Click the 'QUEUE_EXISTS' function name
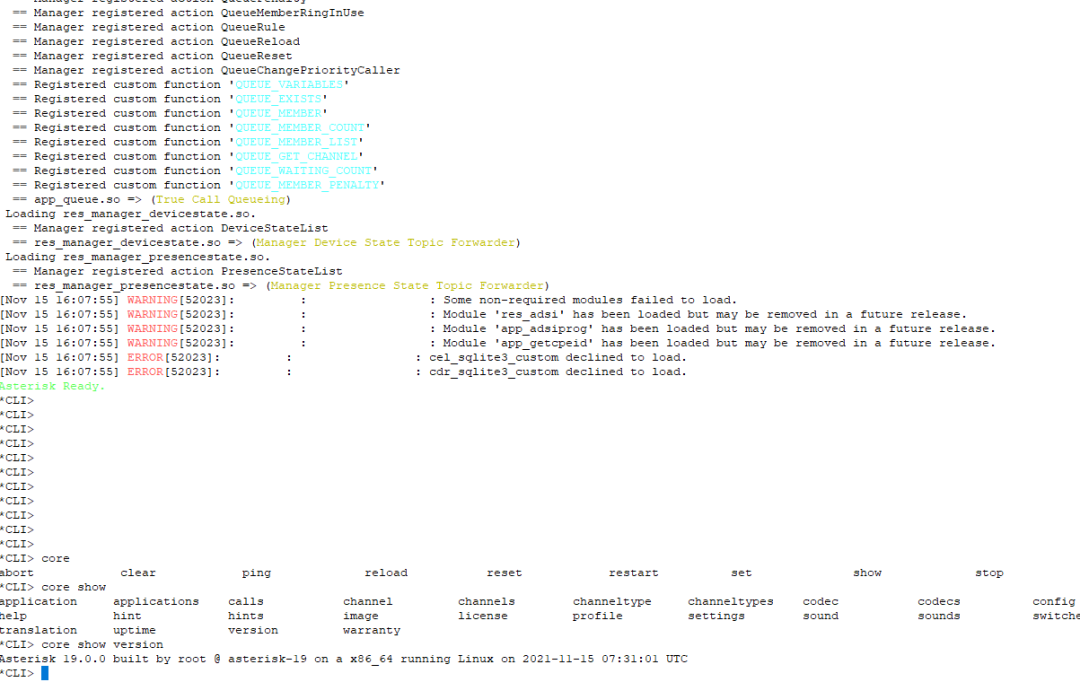 tap(278, 99)
